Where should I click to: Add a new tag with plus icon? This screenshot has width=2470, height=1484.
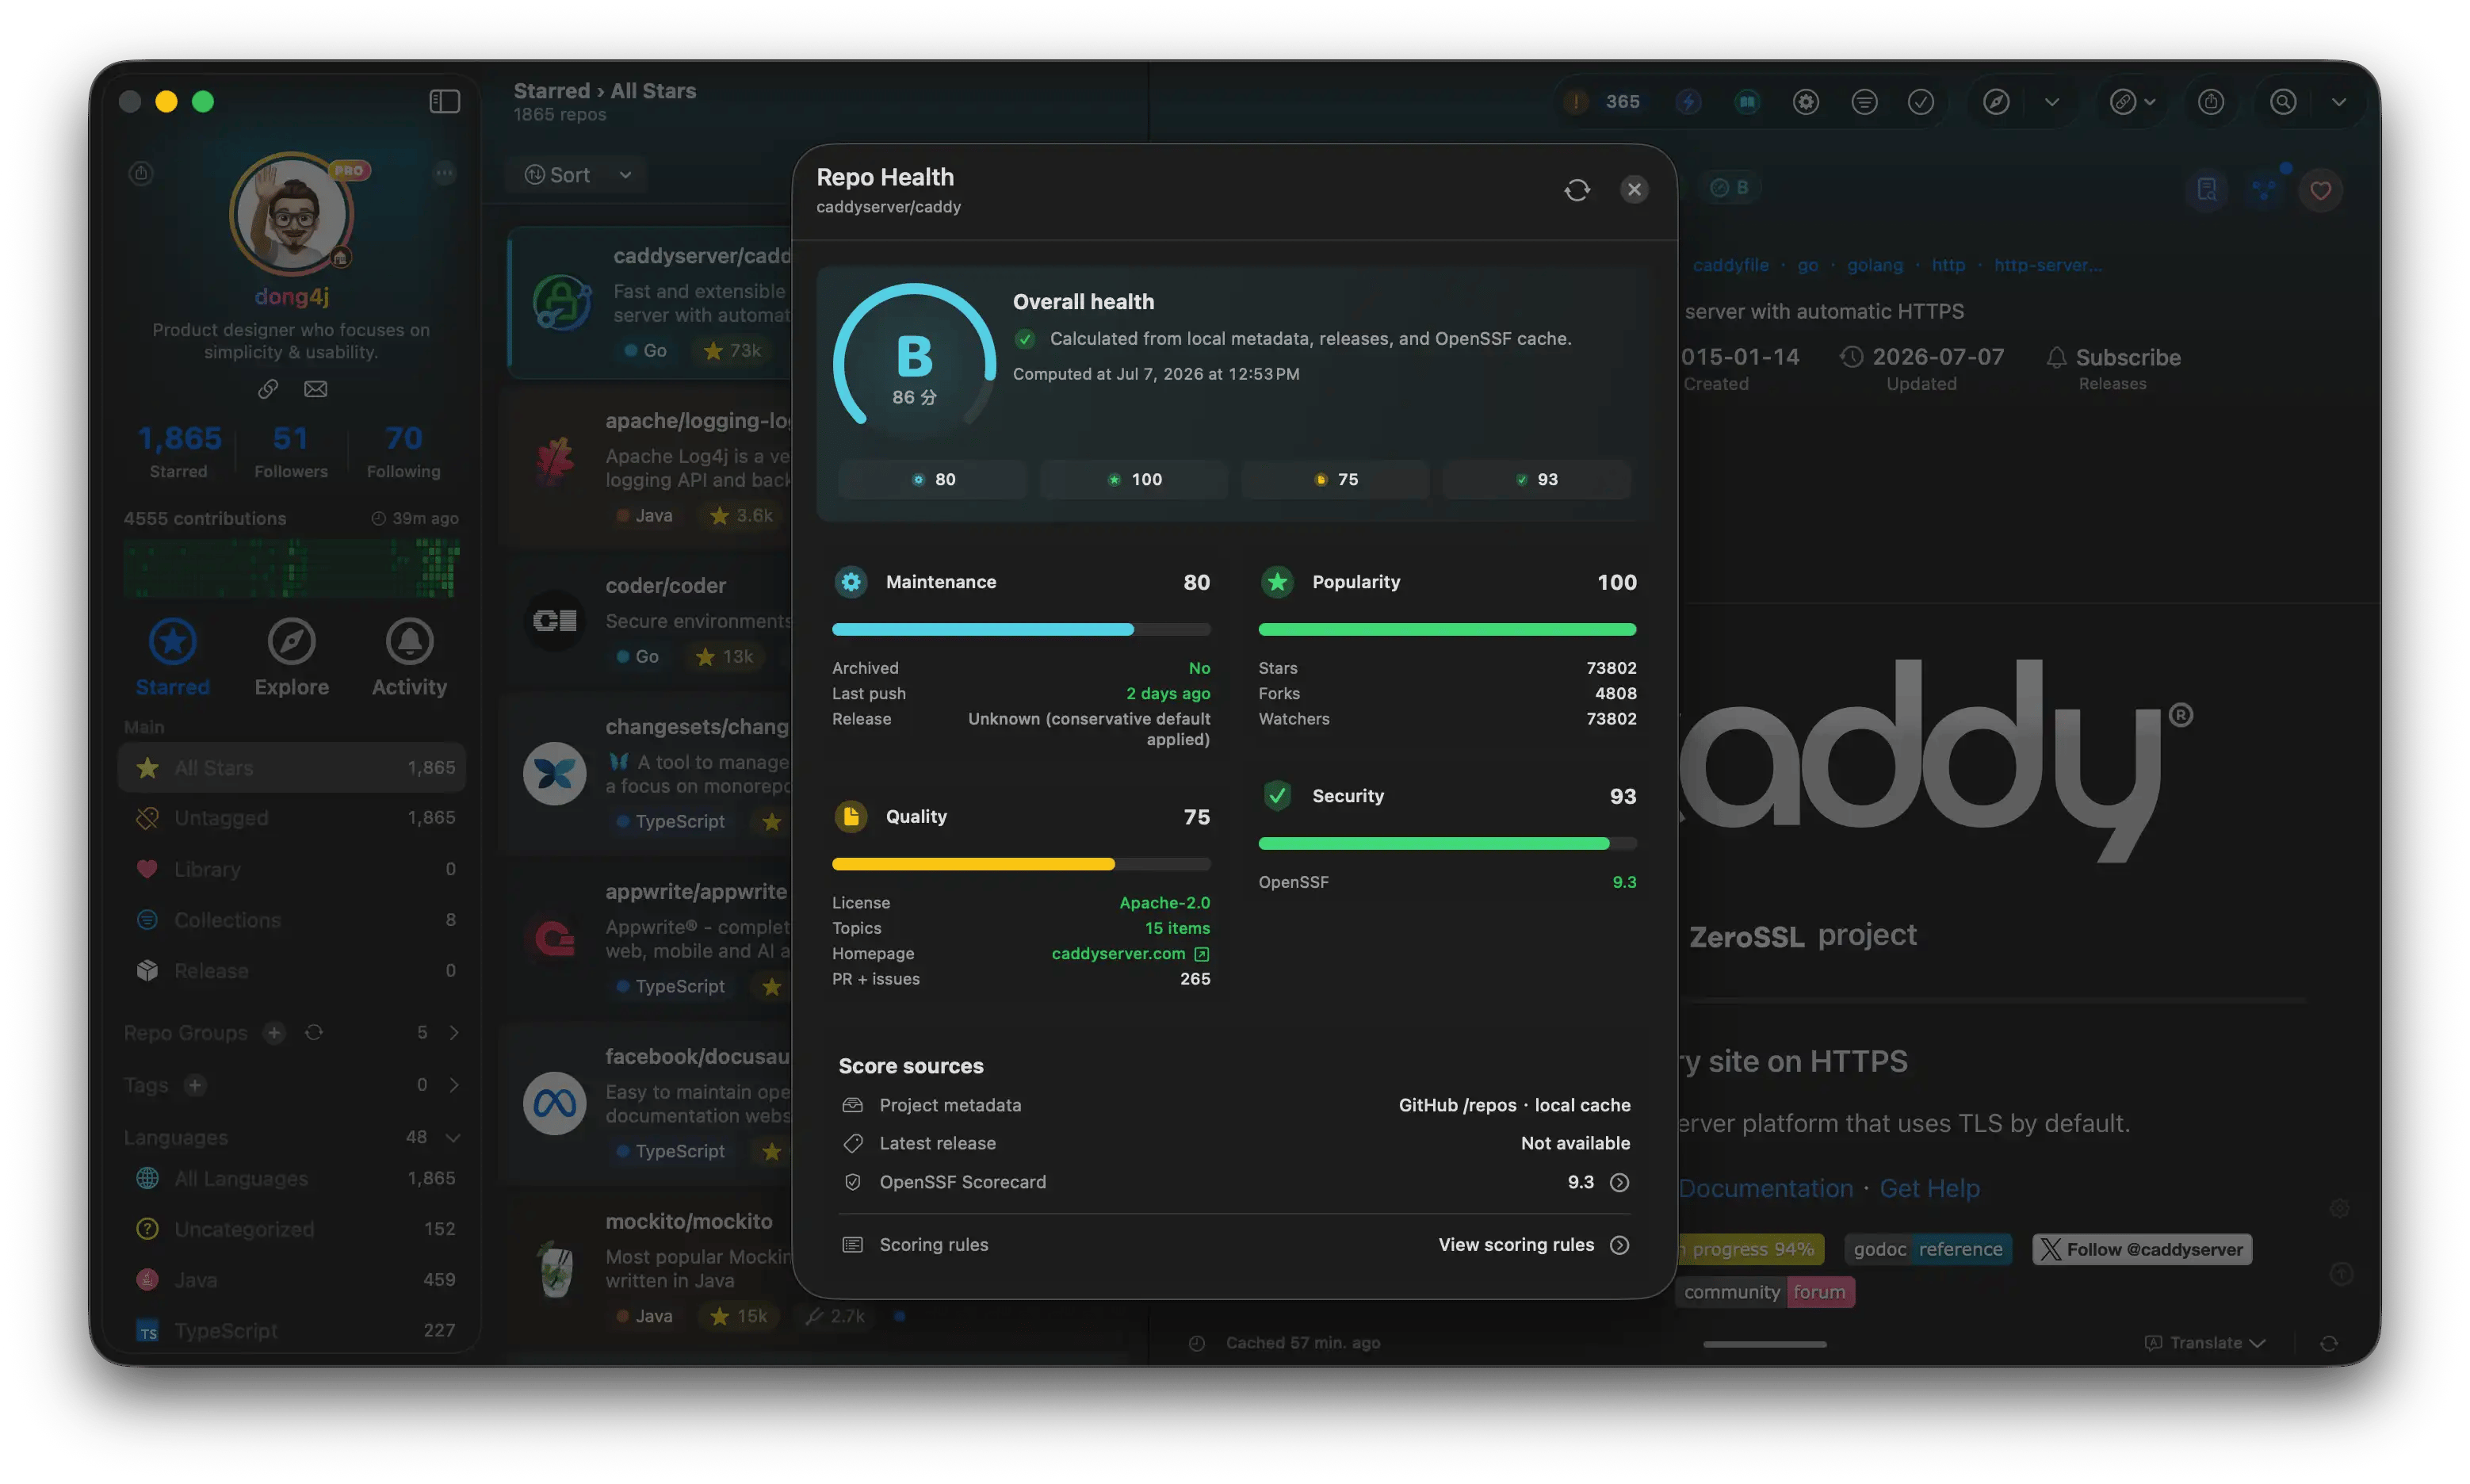(195, 1084)
